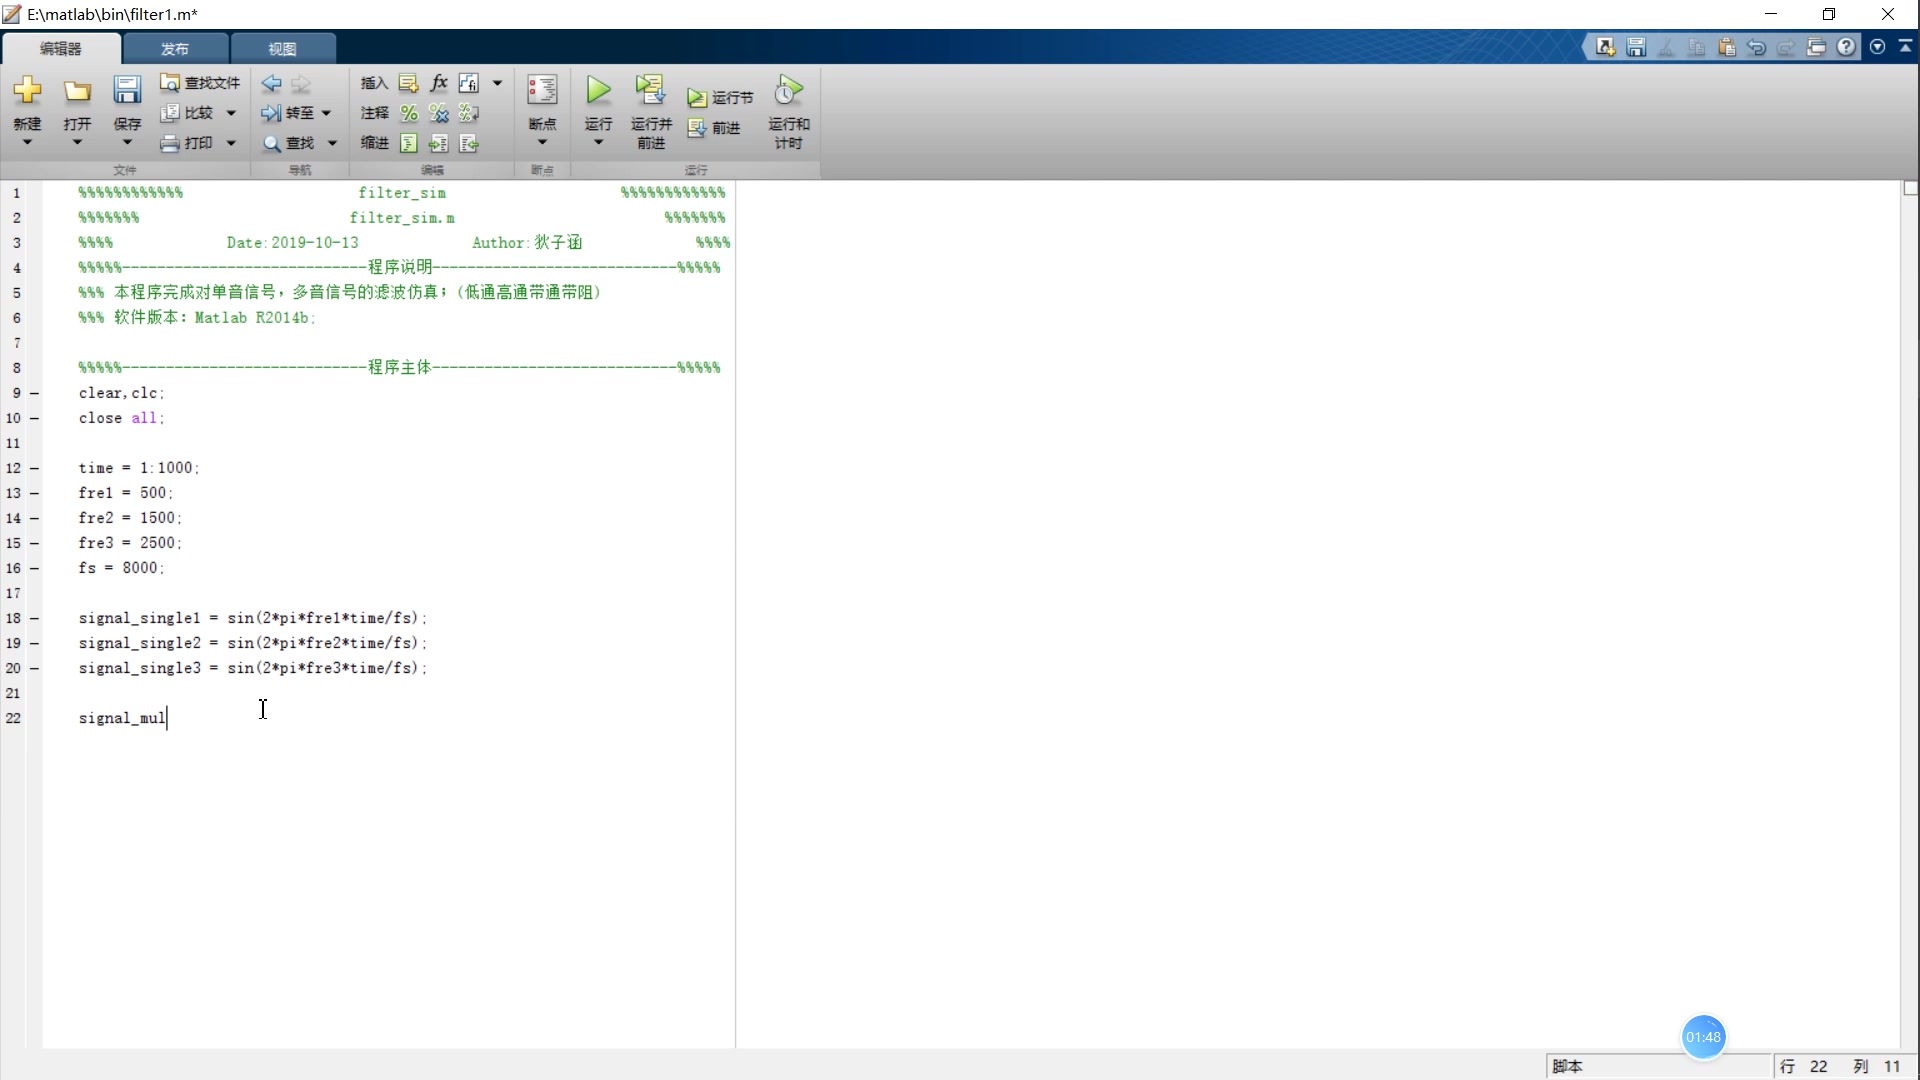Image resolution: width=1920 pixels, height=1080 pixels.
Task: Collapse the toolstrip with the up-arrow icon
Action: tap(1905, 47)
